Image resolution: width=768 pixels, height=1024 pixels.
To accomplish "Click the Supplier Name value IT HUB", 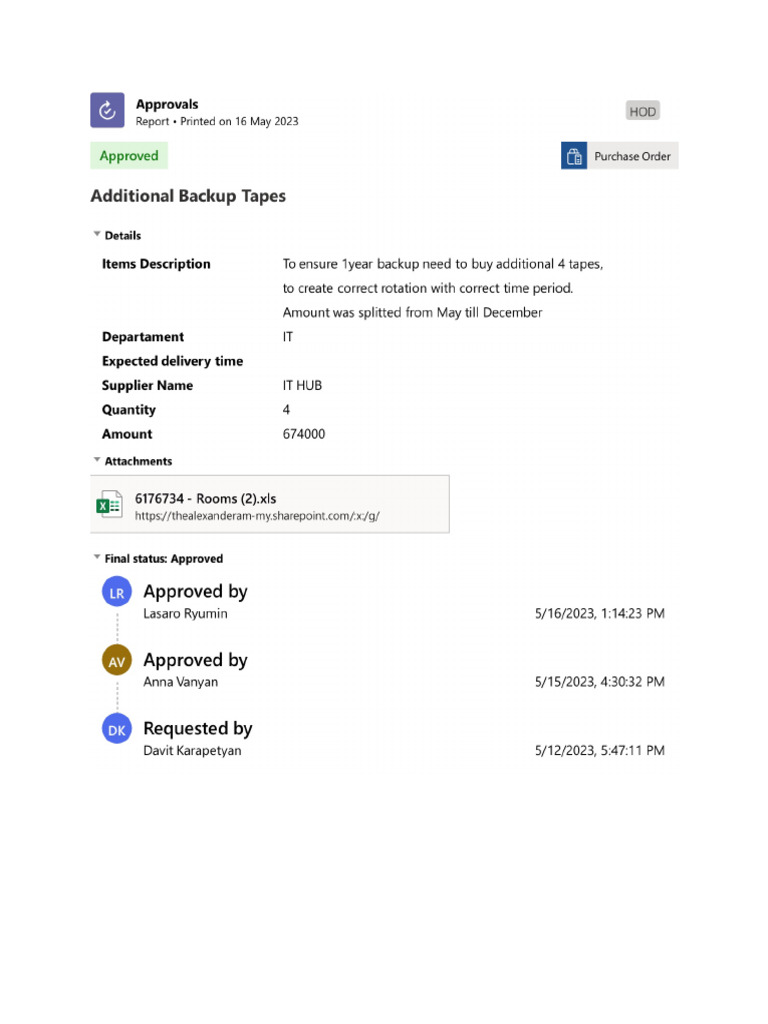I will [302, 385].
